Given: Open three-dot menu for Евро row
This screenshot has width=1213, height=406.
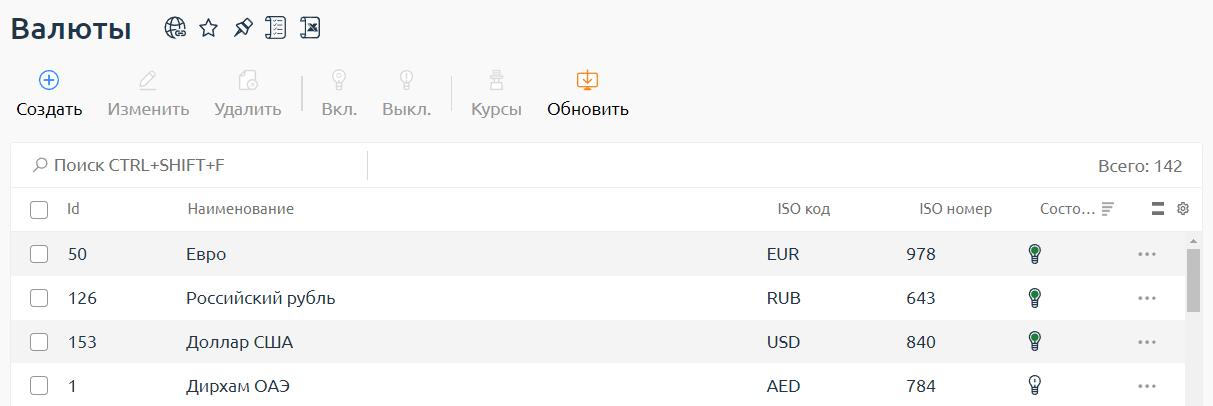Looking at the screenshot, I should click(1146, 254).
